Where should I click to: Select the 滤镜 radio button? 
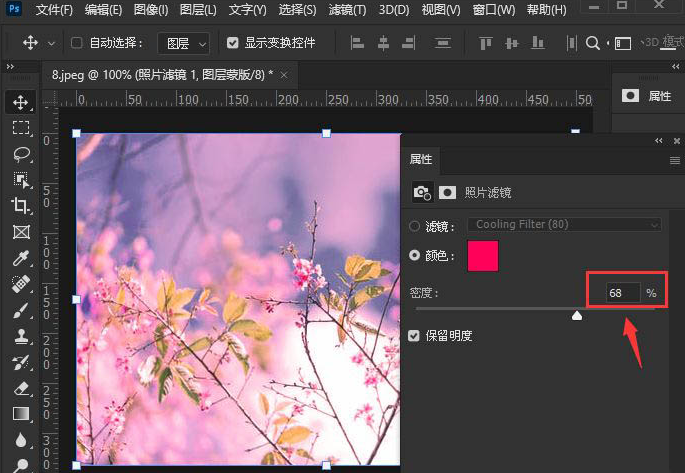pyautogui.click(x=416, y=225)
